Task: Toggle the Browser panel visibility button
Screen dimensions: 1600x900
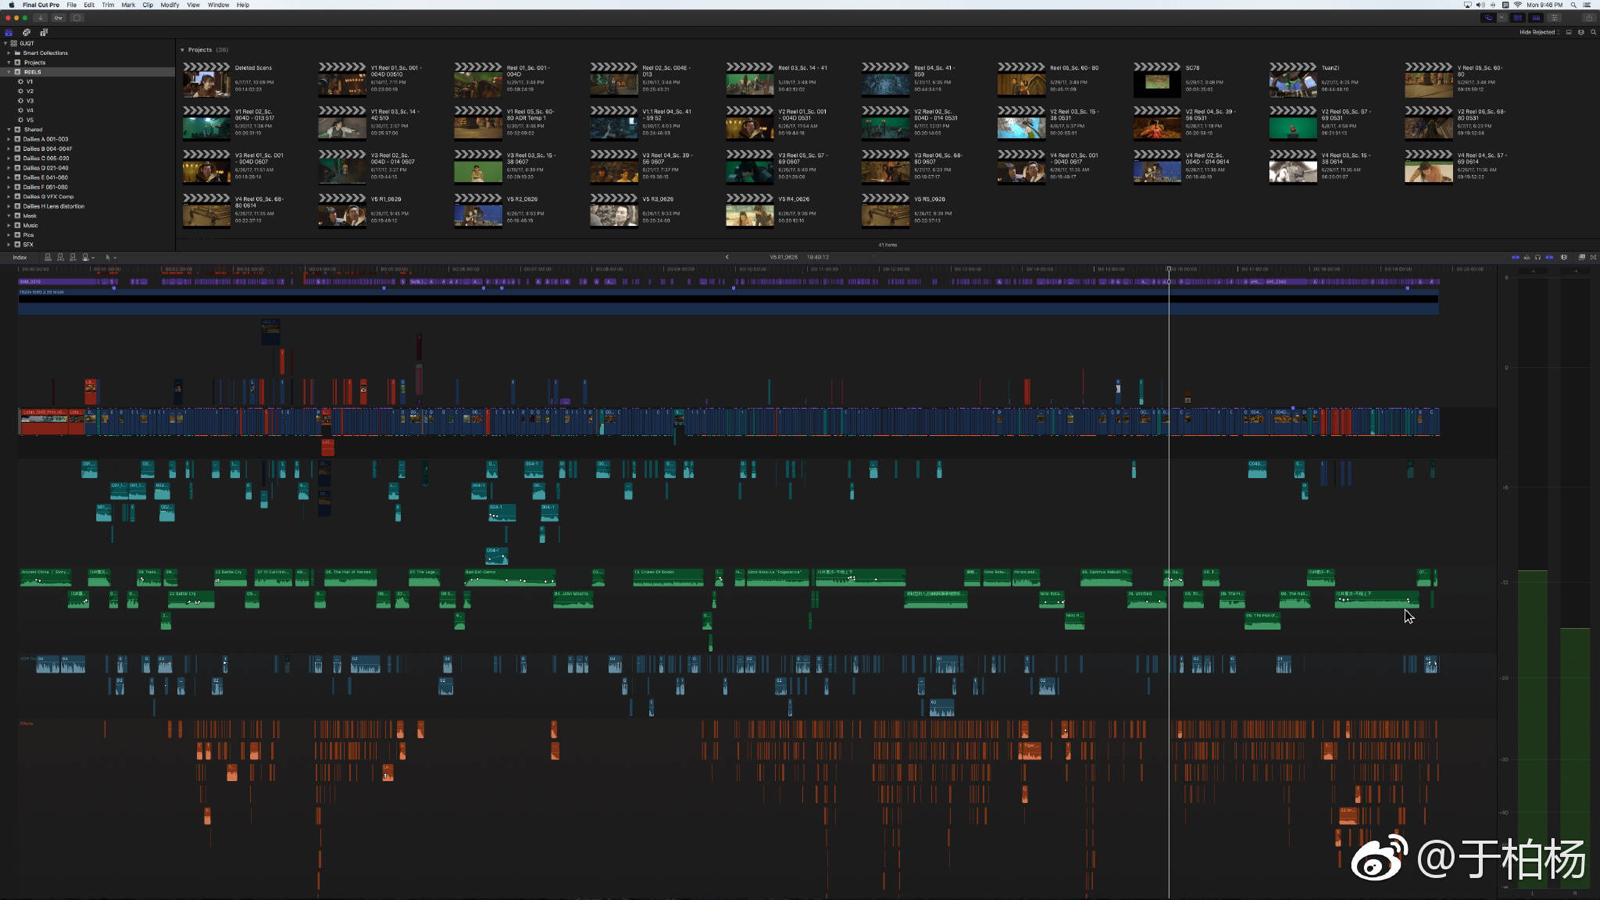Action: pos(1517,18)
